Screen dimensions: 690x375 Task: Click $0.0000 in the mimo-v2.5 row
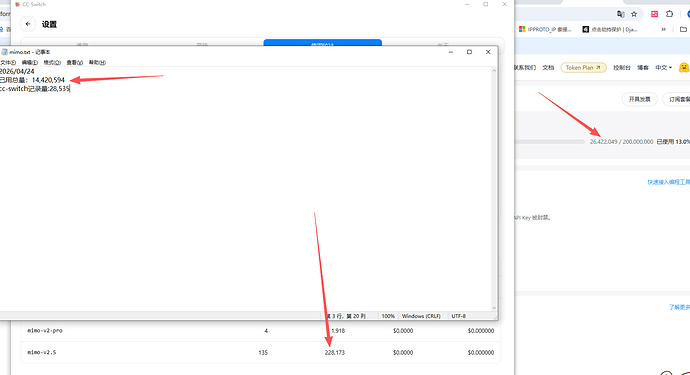(x=403, y=353)
